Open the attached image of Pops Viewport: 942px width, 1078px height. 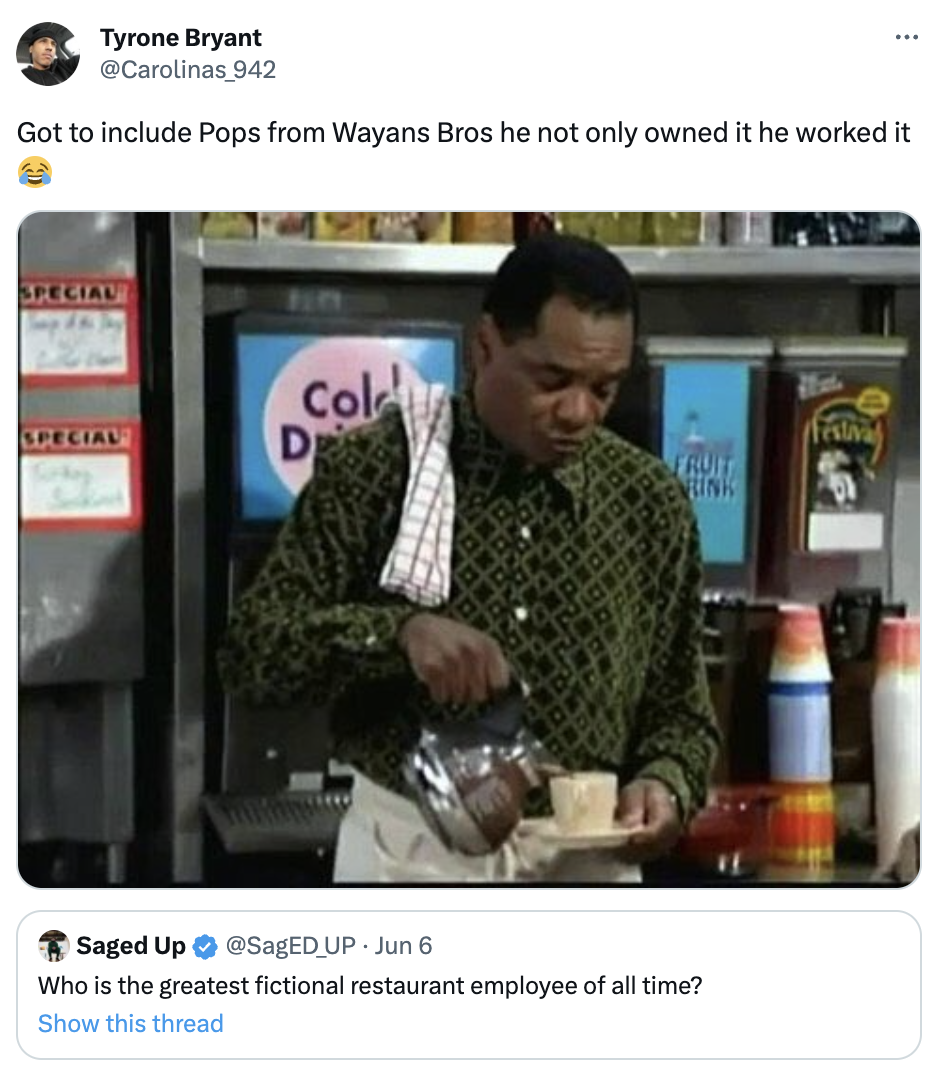pos(469,549)
